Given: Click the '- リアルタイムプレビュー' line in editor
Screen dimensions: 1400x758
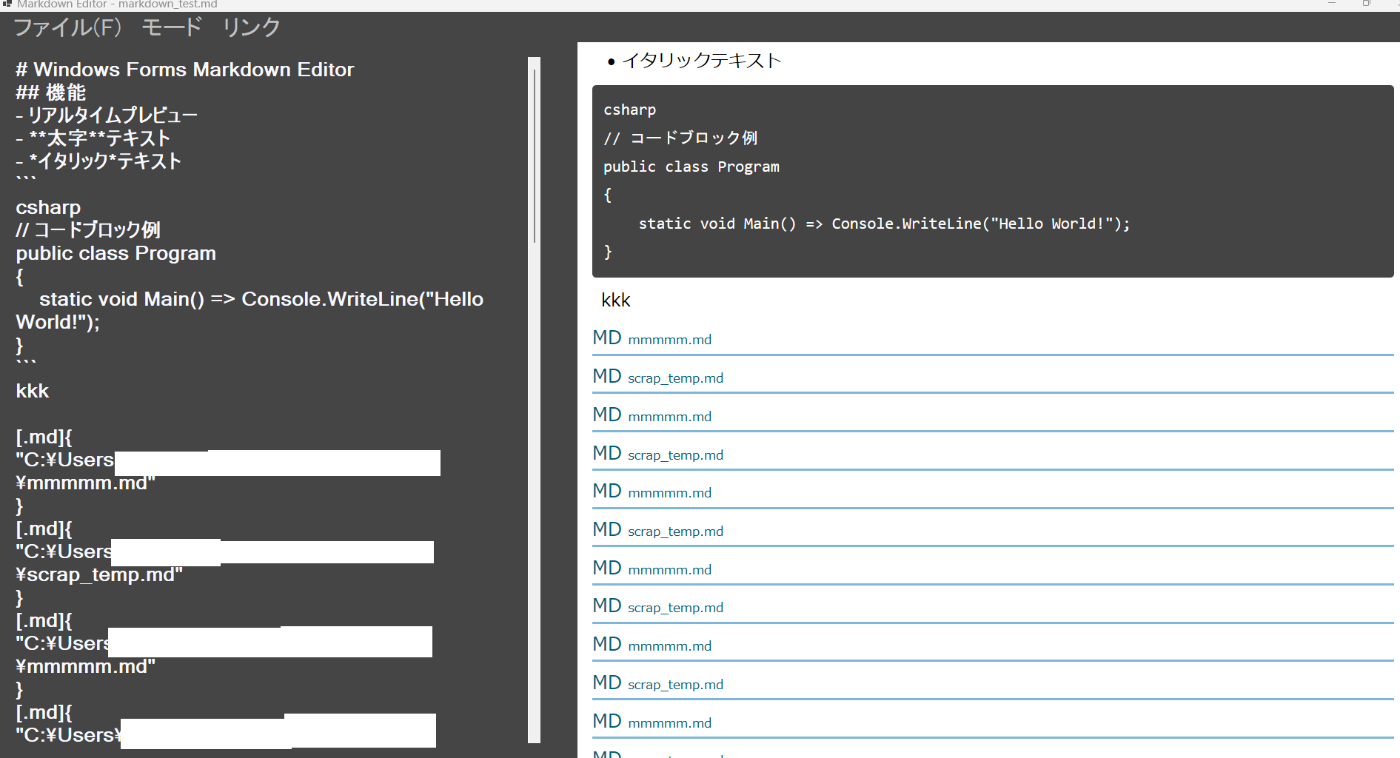Looking at the screenshot, I should 107,116.
